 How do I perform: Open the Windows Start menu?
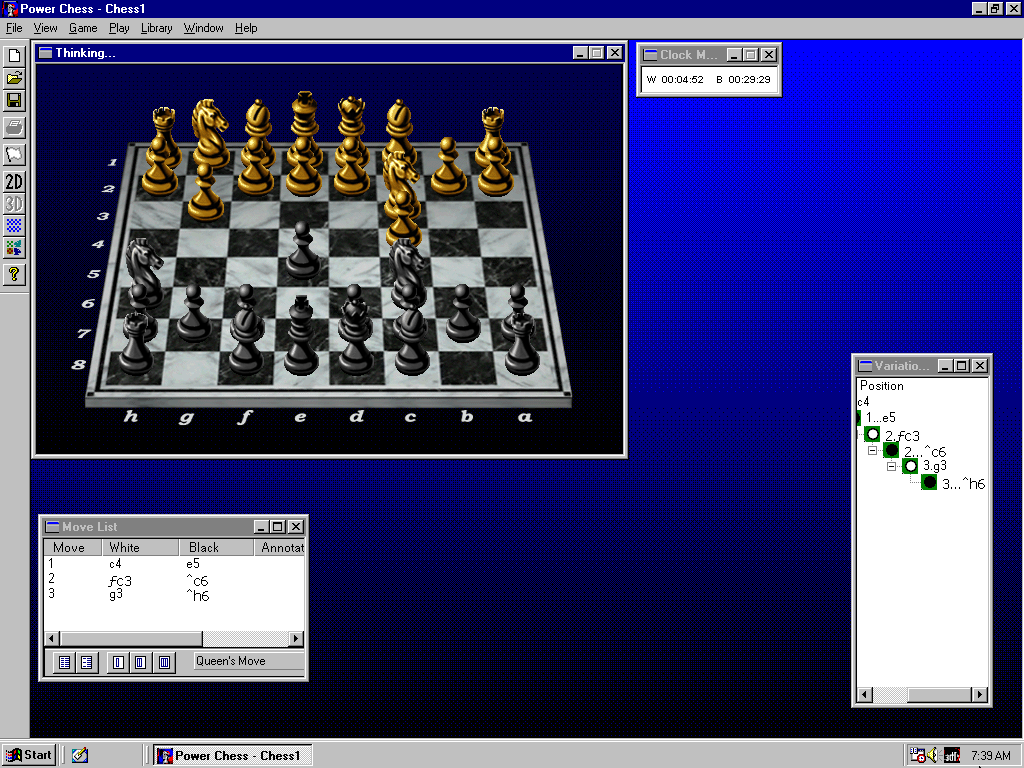click(x=29, y=755)
